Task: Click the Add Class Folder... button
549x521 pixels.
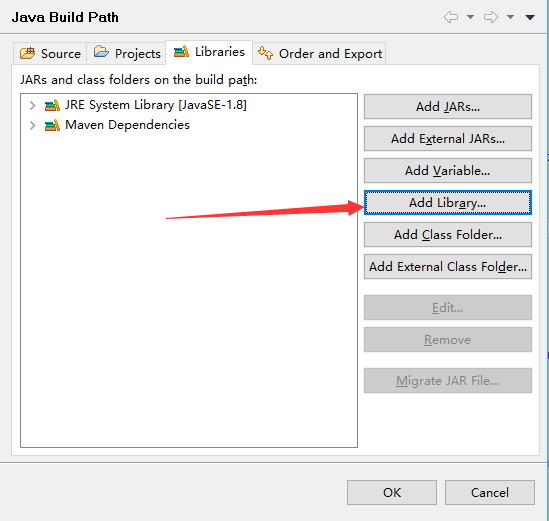Action: 448,235
